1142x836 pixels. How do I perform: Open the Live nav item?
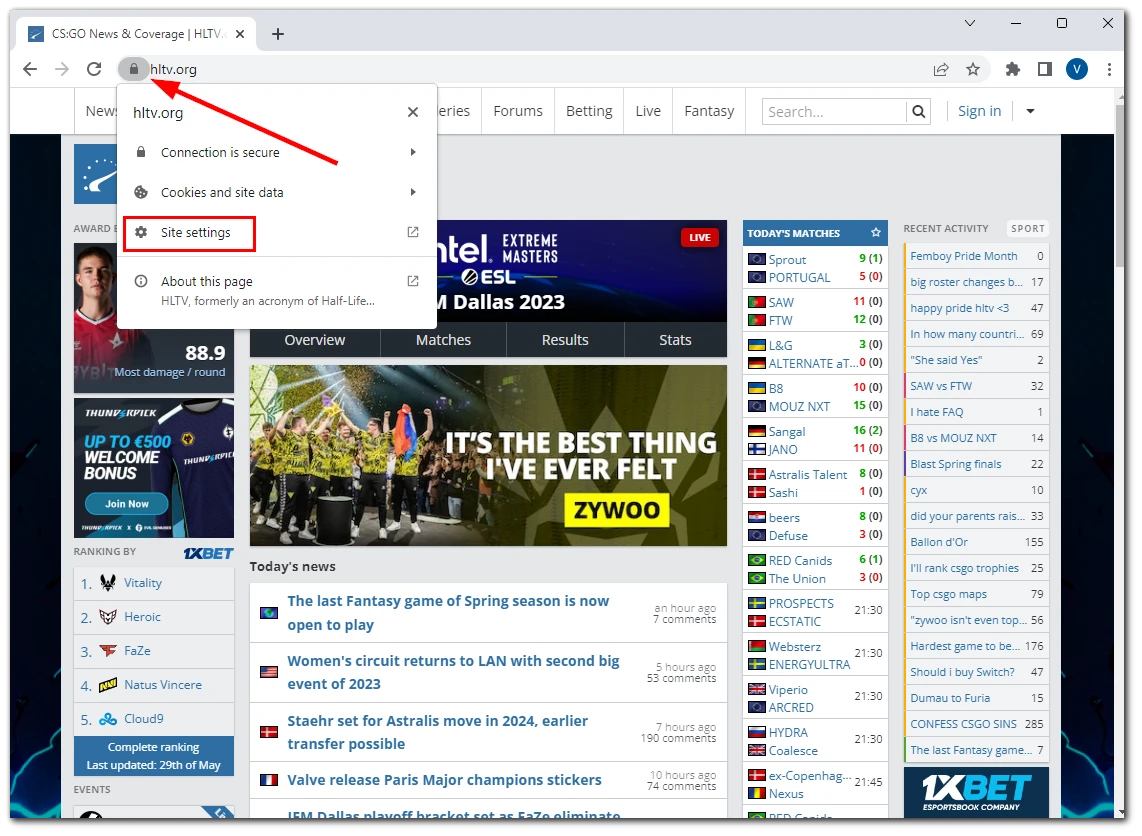click(x=648, y=111)
